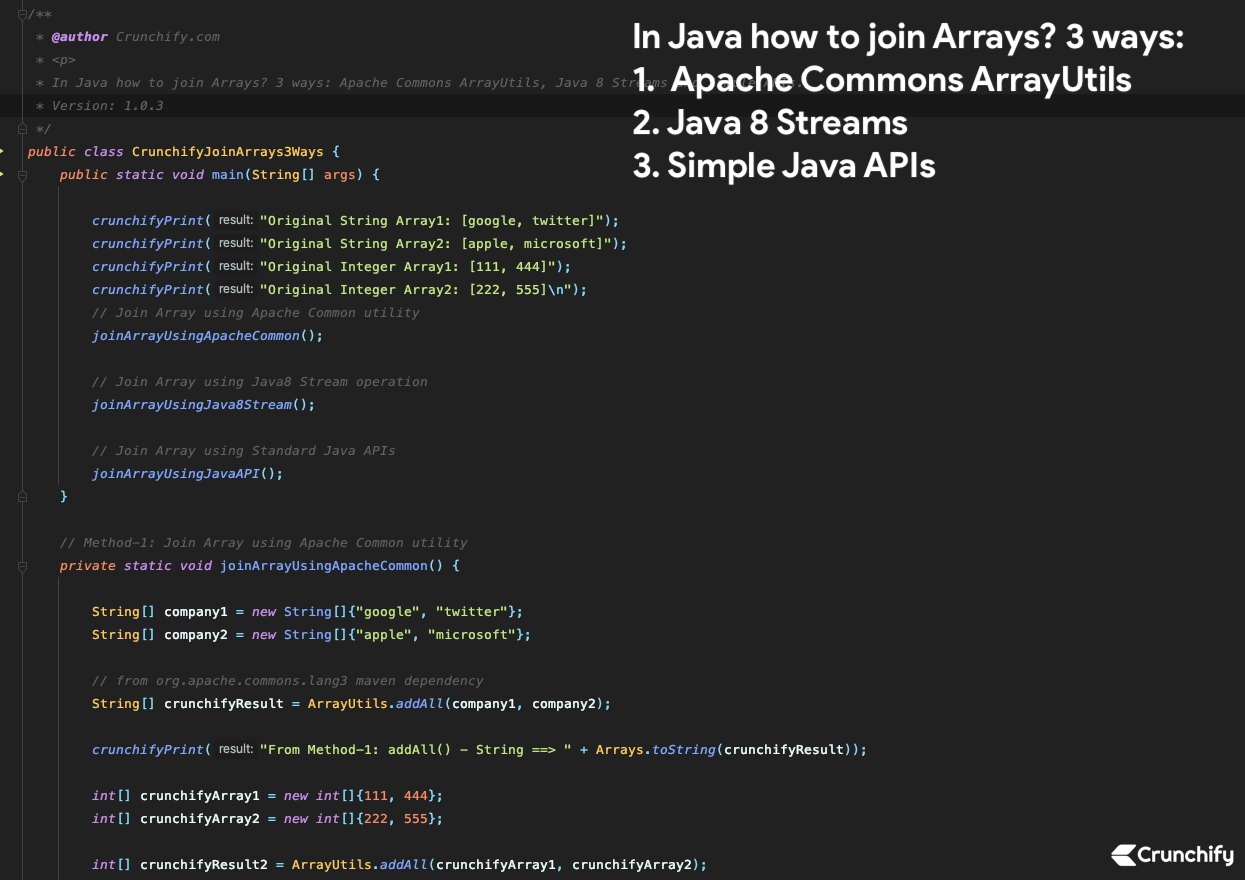
Task: Collapse the joinArrayUsingApacheCommon method
Action: tap(22, 565)
